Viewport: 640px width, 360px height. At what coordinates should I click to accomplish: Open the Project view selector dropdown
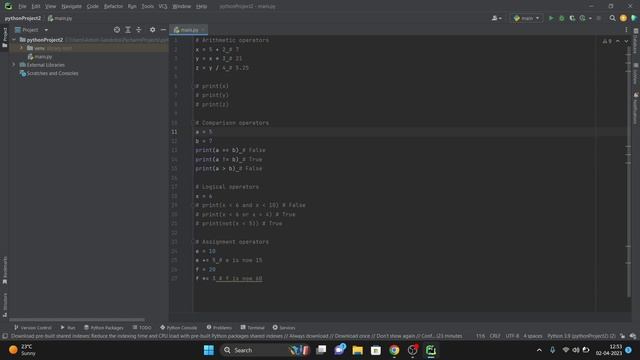(31, 30)
